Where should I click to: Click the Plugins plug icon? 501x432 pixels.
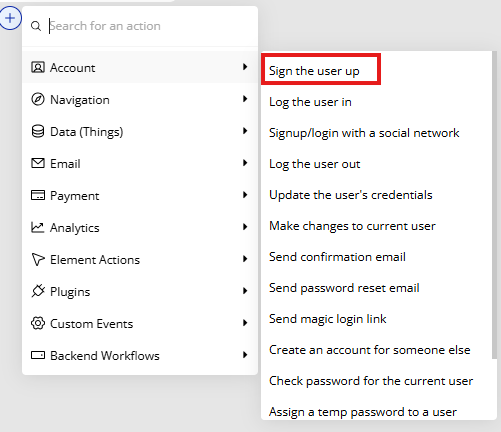[38, 291]
